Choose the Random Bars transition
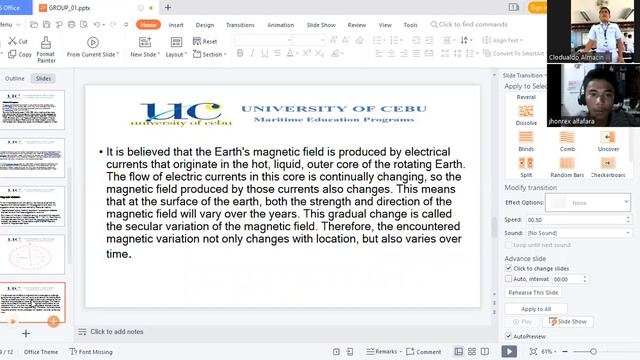The image size is (640, 360). click(567, 167)
